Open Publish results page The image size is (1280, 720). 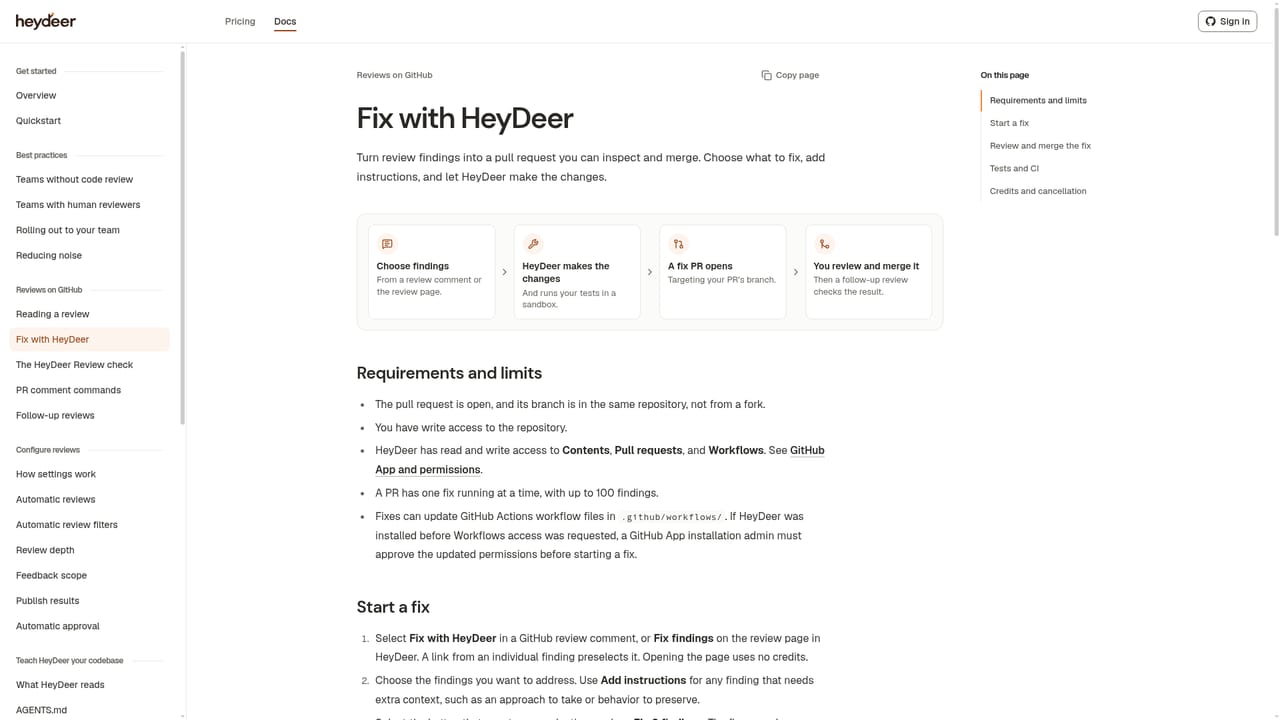click(x=89, y=601)
